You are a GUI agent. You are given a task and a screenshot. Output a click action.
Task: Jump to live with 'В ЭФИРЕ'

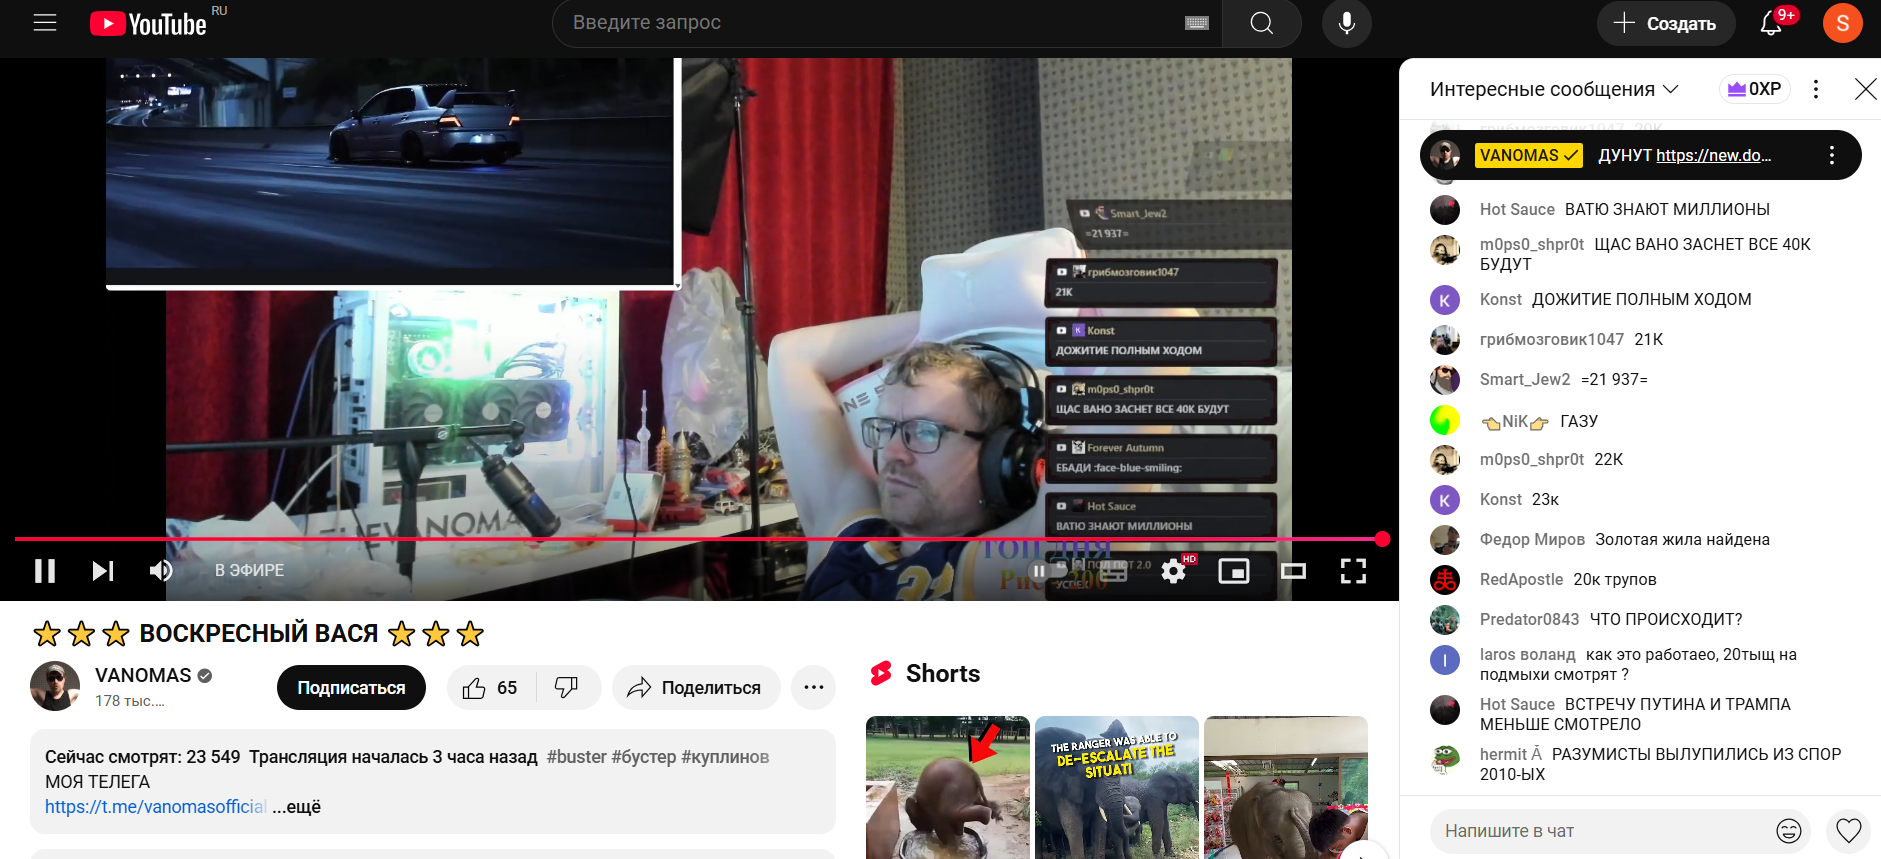pyautogui.click(x=250, y=570)
